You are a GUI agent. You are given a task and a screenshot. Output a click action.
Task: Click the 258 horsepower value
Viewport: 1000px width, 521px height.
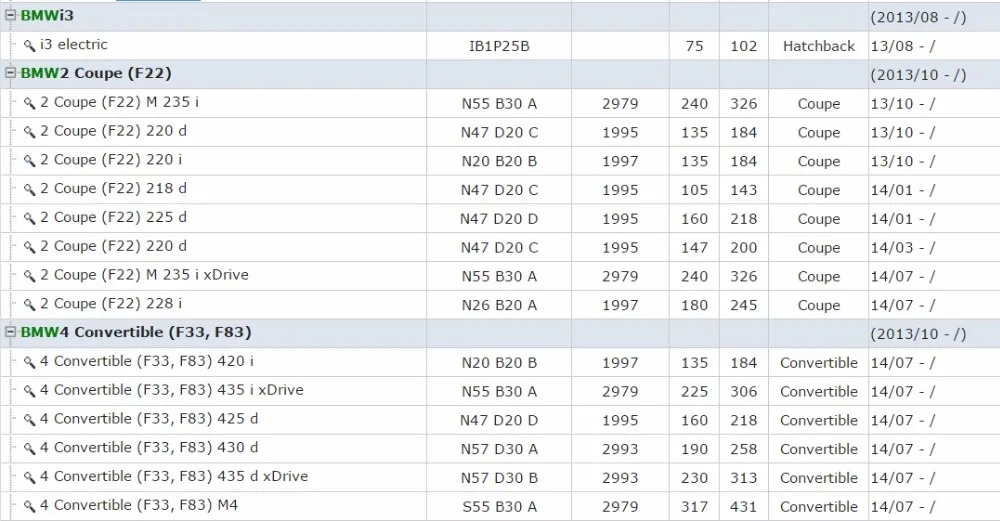pos(744,450)
